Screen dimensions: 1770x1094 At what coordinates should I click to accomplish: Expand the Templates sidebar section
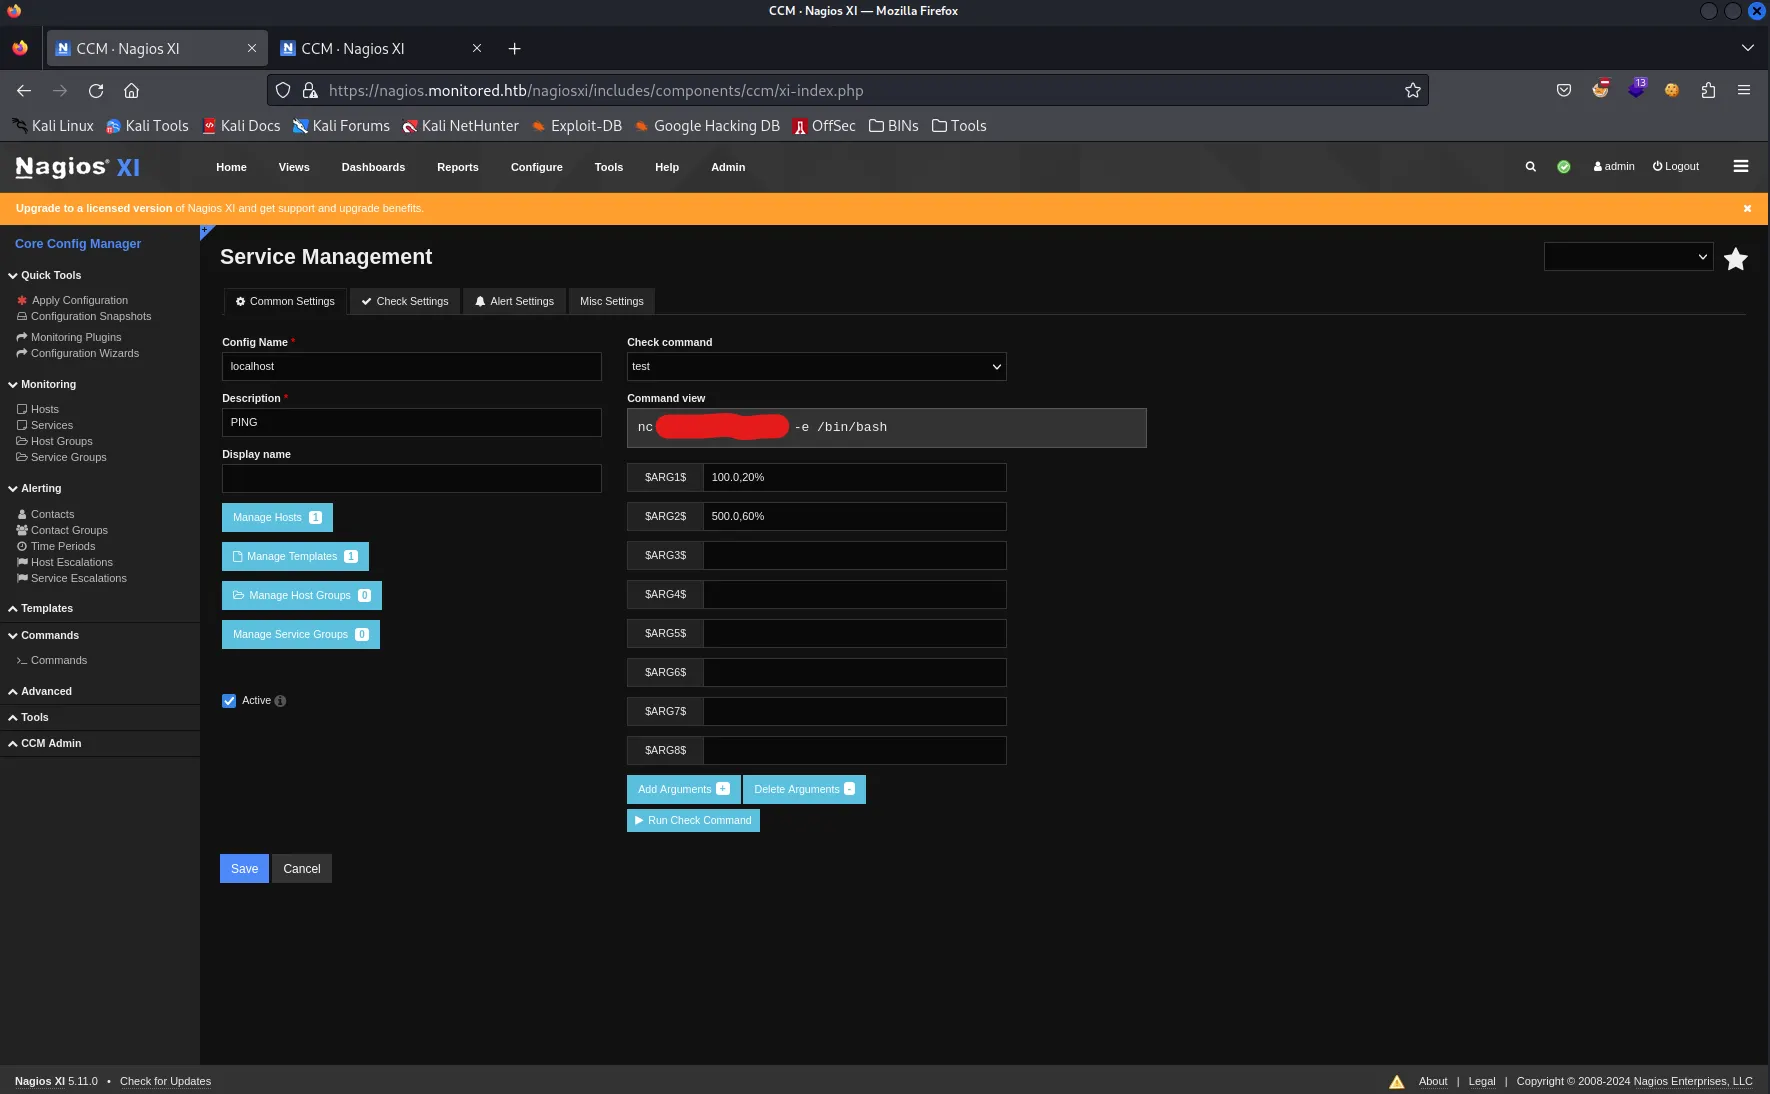[x=46, y=609]
